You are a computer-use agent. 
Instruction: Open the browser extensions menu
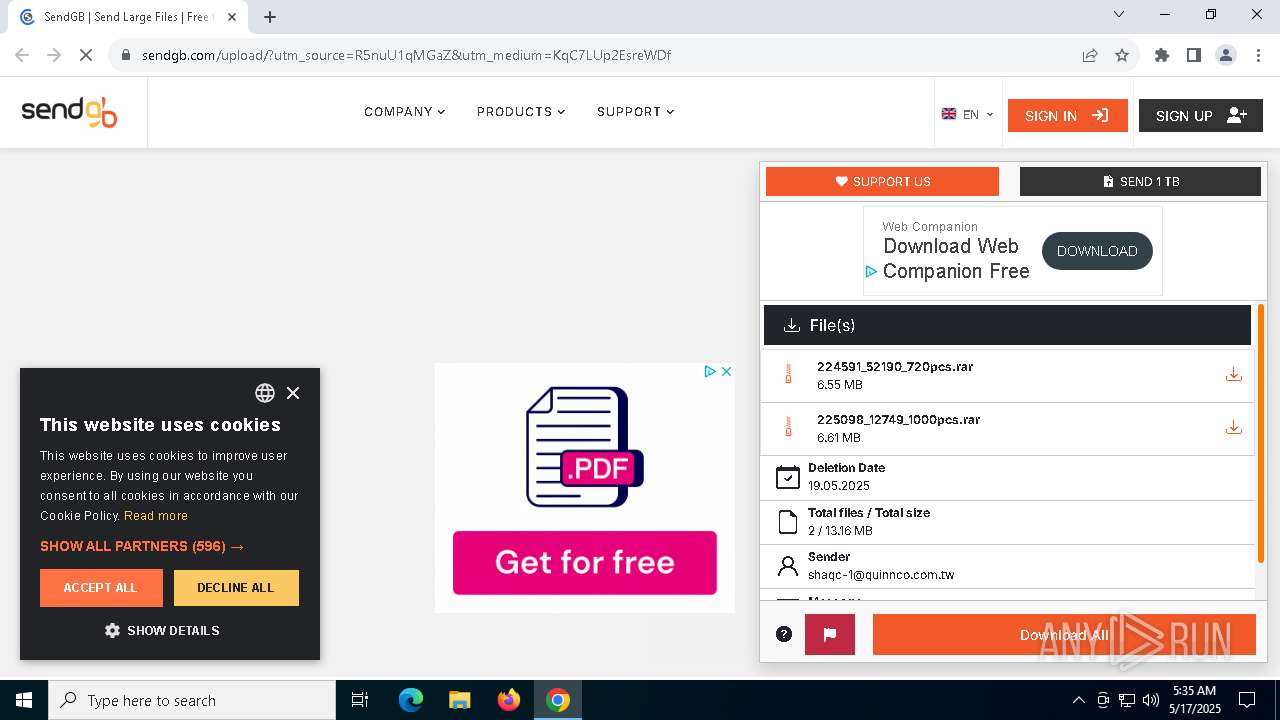click(1162, 55)
